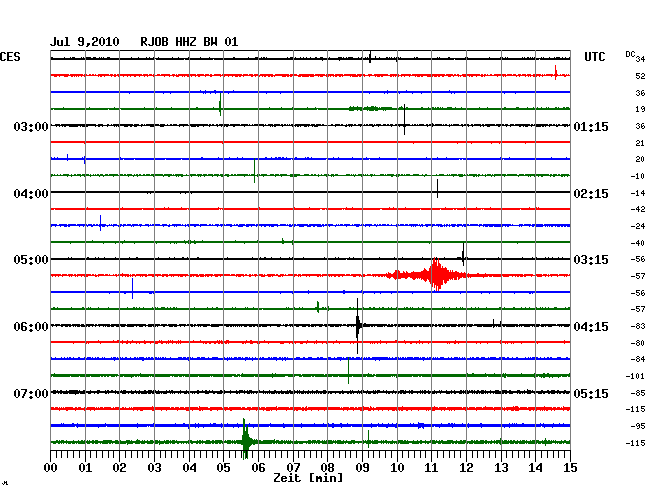Click the DC value -14

tap(638, 193)
